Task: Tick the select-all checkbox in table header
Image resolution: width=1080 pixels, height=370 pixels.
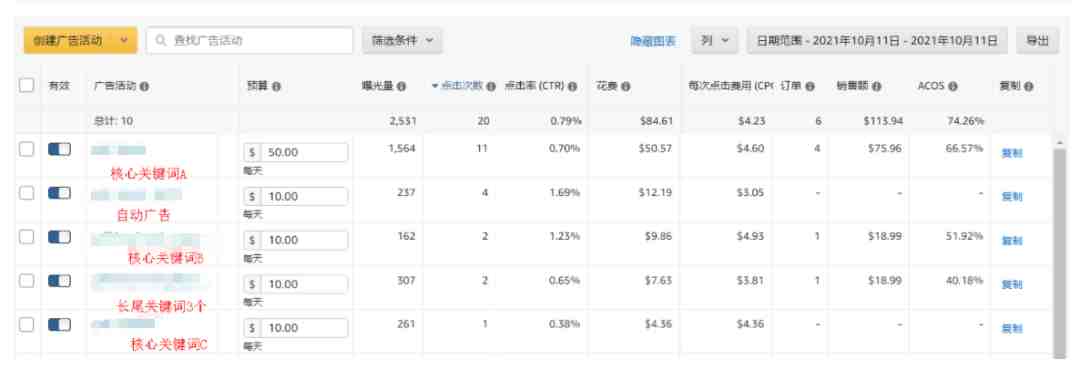Action: tap(26, 85)
